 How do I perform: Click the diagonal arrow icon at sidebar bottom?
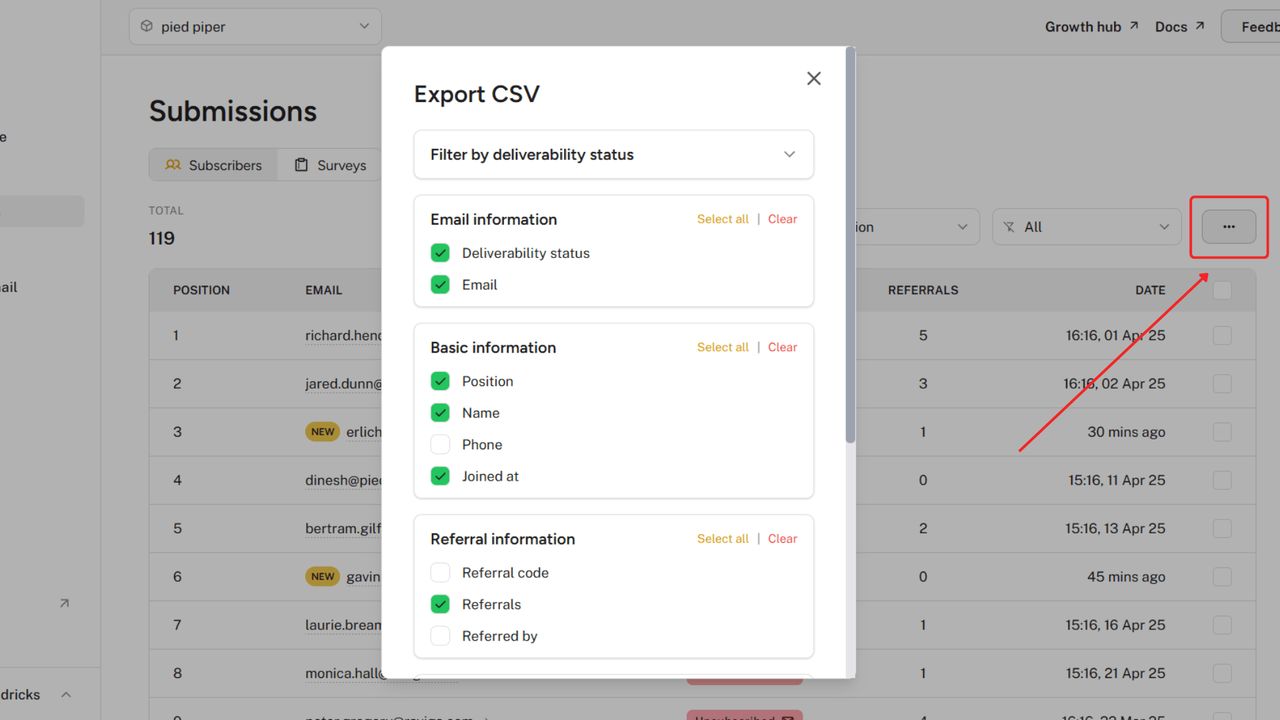[x=64, y=603]
